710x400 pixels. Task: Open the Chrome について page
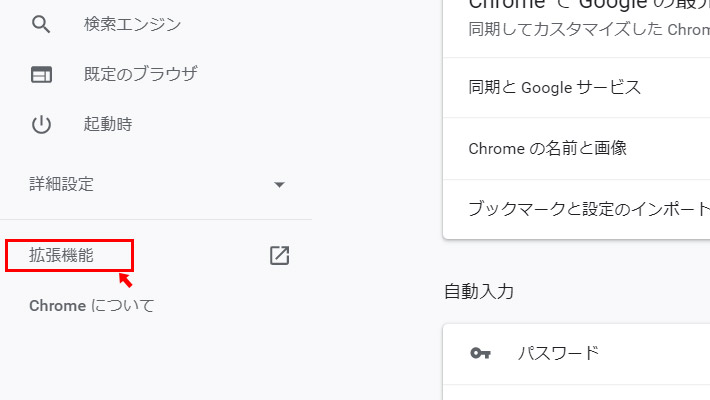coord(92,305)
